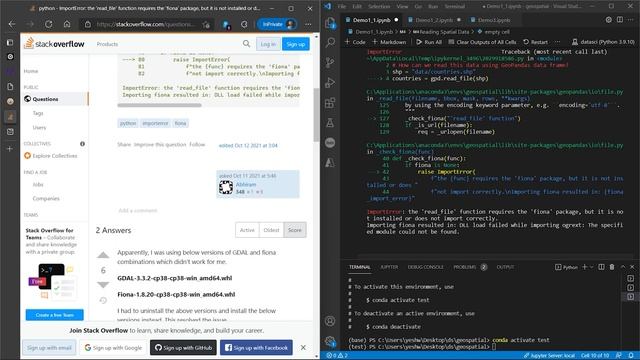Viewport: 640px width, 360px height.
Task: Click Jupyter Server: local status item
Action: 550,356
